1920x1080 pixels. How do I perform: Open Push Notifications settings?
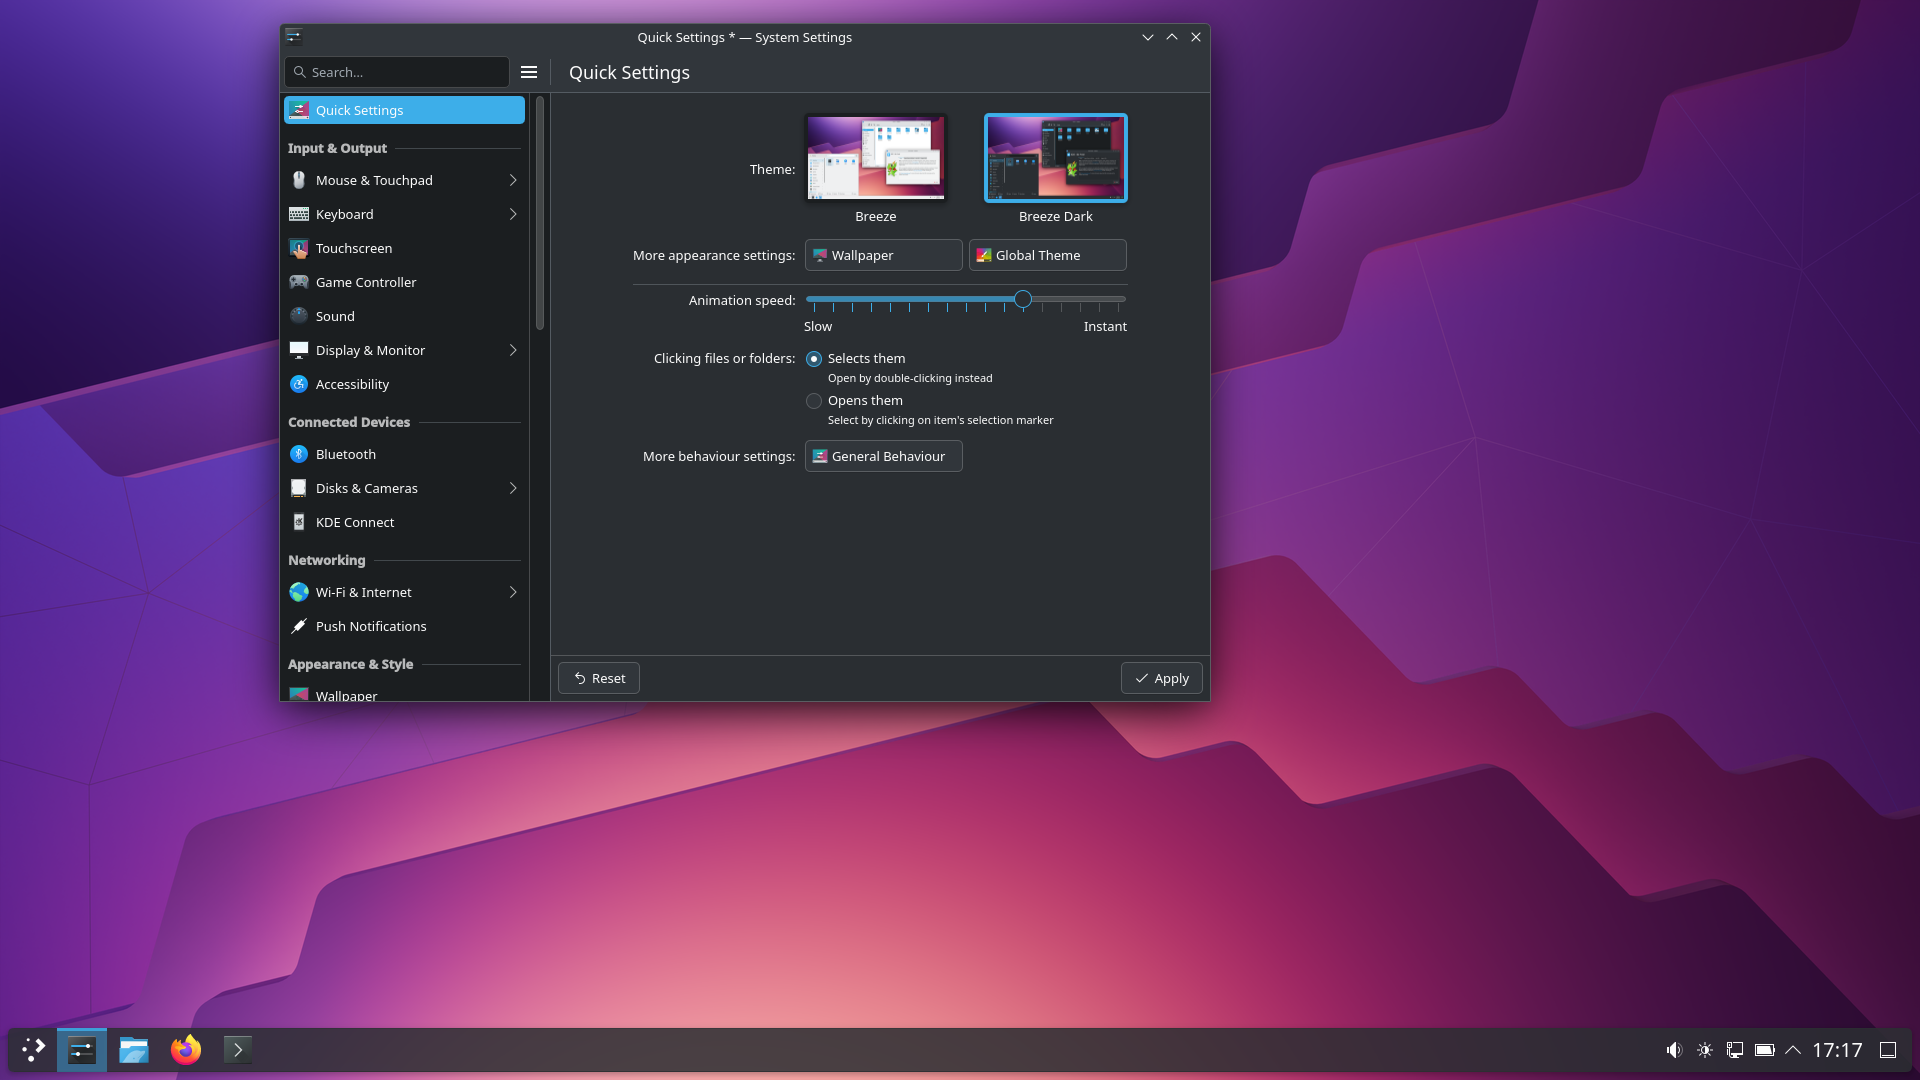[x=404, y=626]
